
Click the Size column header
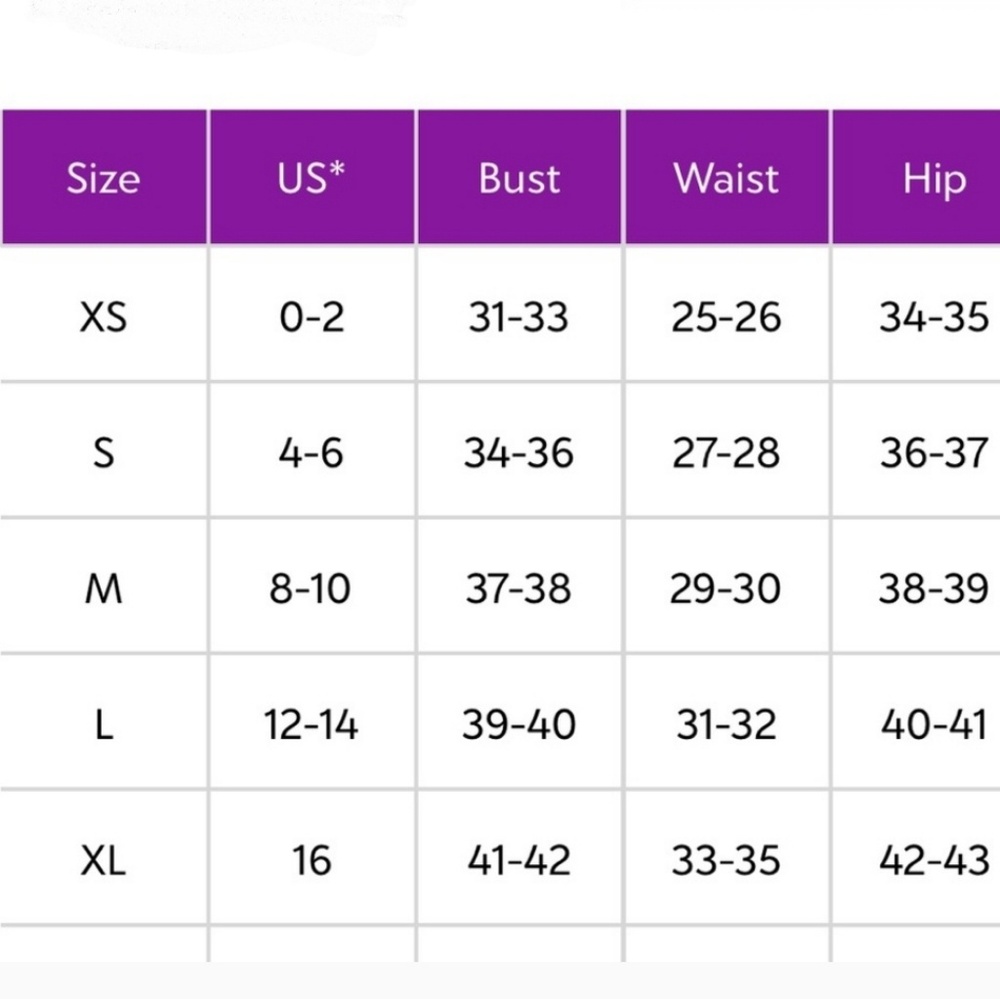[x=103, y=177]
